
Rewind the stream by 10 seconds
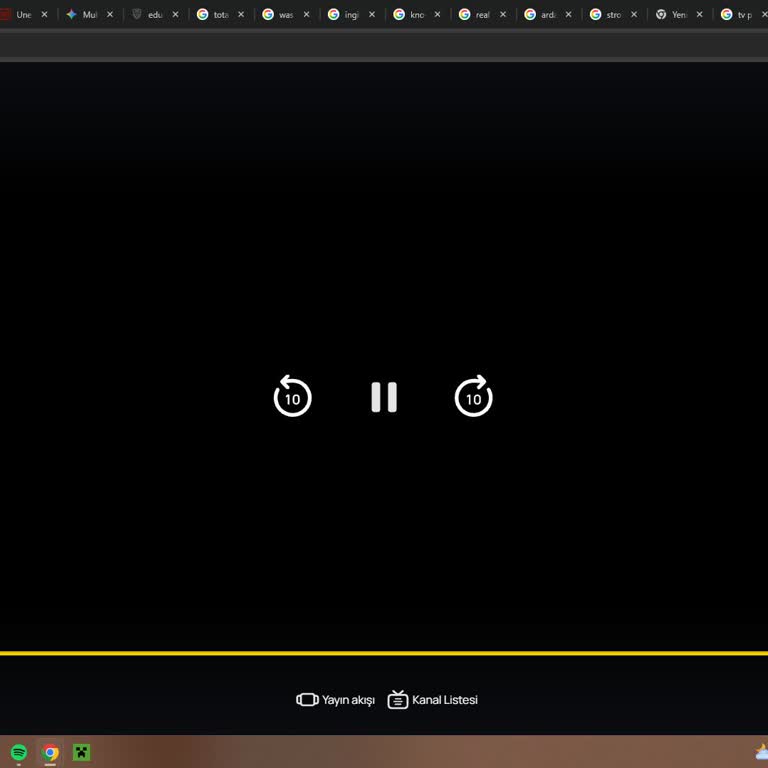click(x=292, y=396)
